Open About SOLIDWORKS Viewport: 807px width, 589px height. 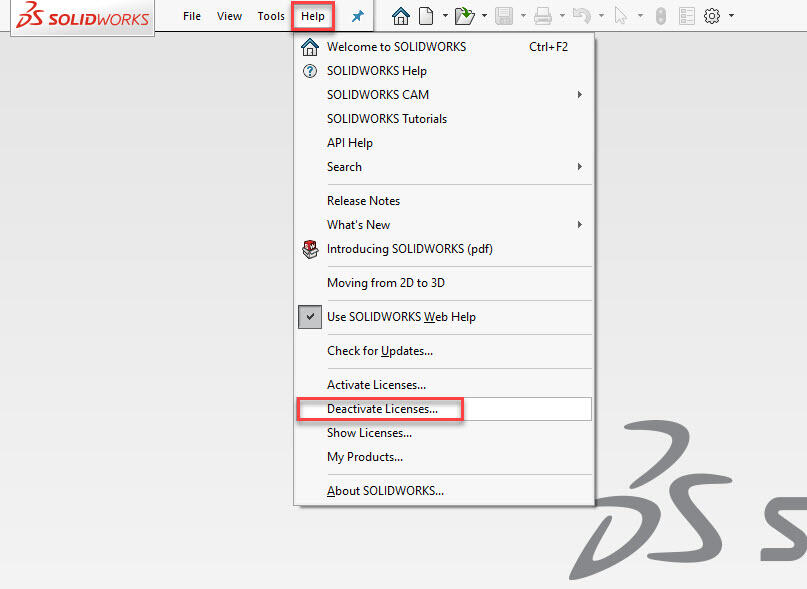[385, 491]
